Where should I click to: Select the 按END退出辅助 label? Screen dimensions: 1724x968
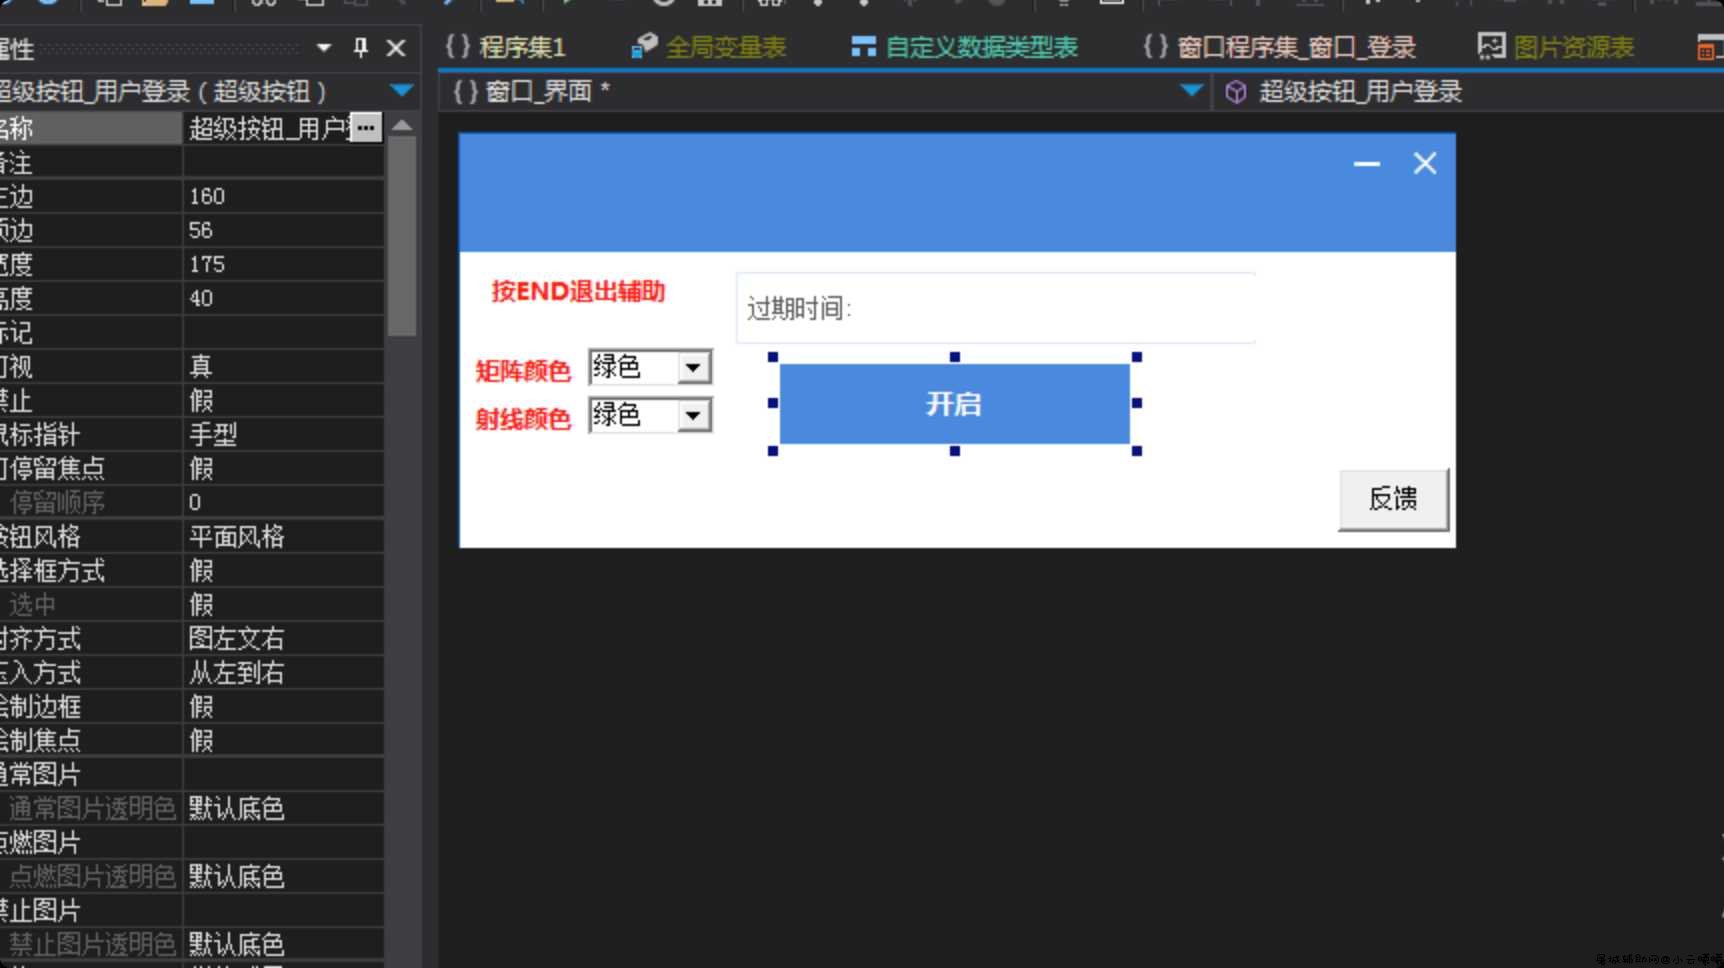click(578, 292)
